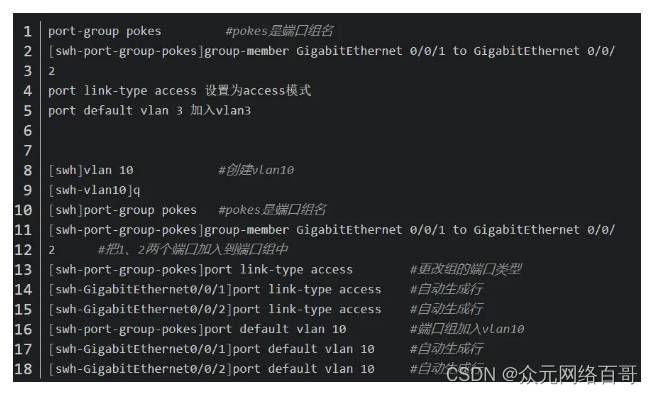654x394 pixels.
Task: Click '[swh-vlan10]q' on line 9
Action: [x=94, y=190]
